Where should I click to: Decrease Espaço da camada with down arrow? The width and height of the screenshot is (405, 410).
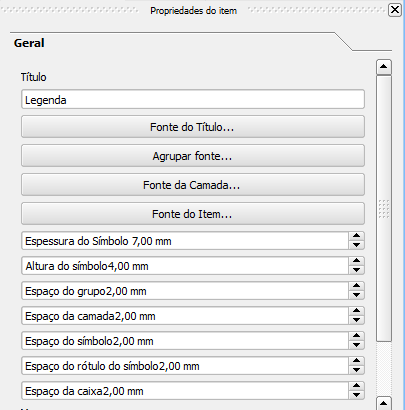[356, 320]
